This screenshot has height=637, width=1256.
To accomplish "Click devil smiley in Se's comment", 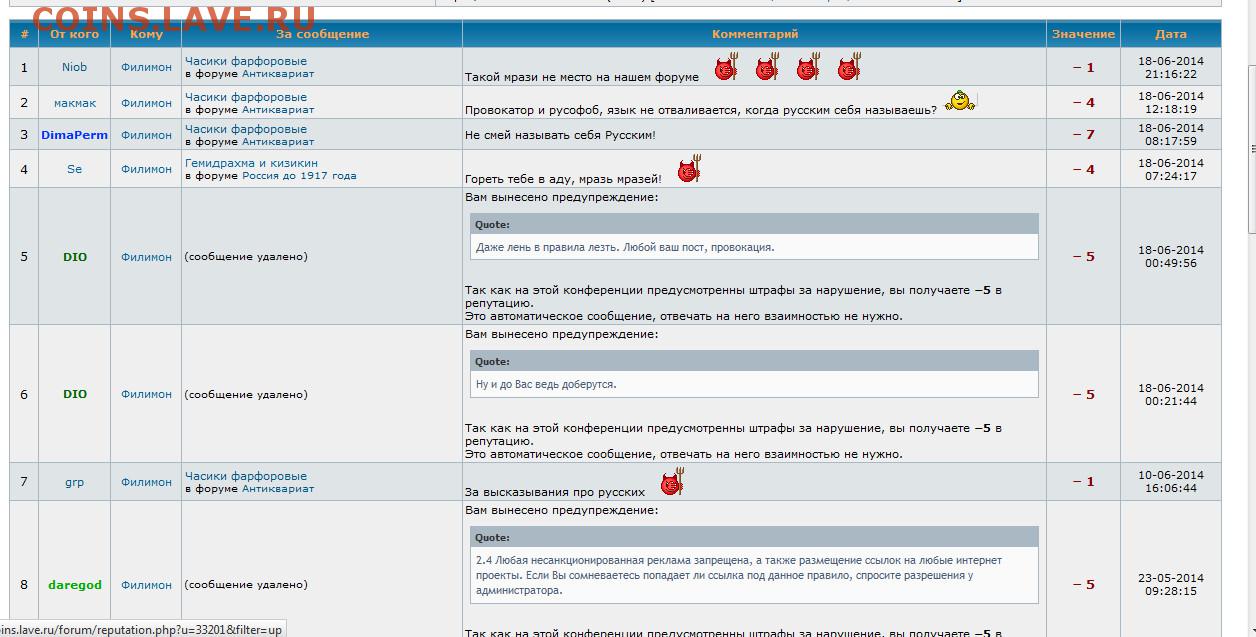I will (690, 169).
